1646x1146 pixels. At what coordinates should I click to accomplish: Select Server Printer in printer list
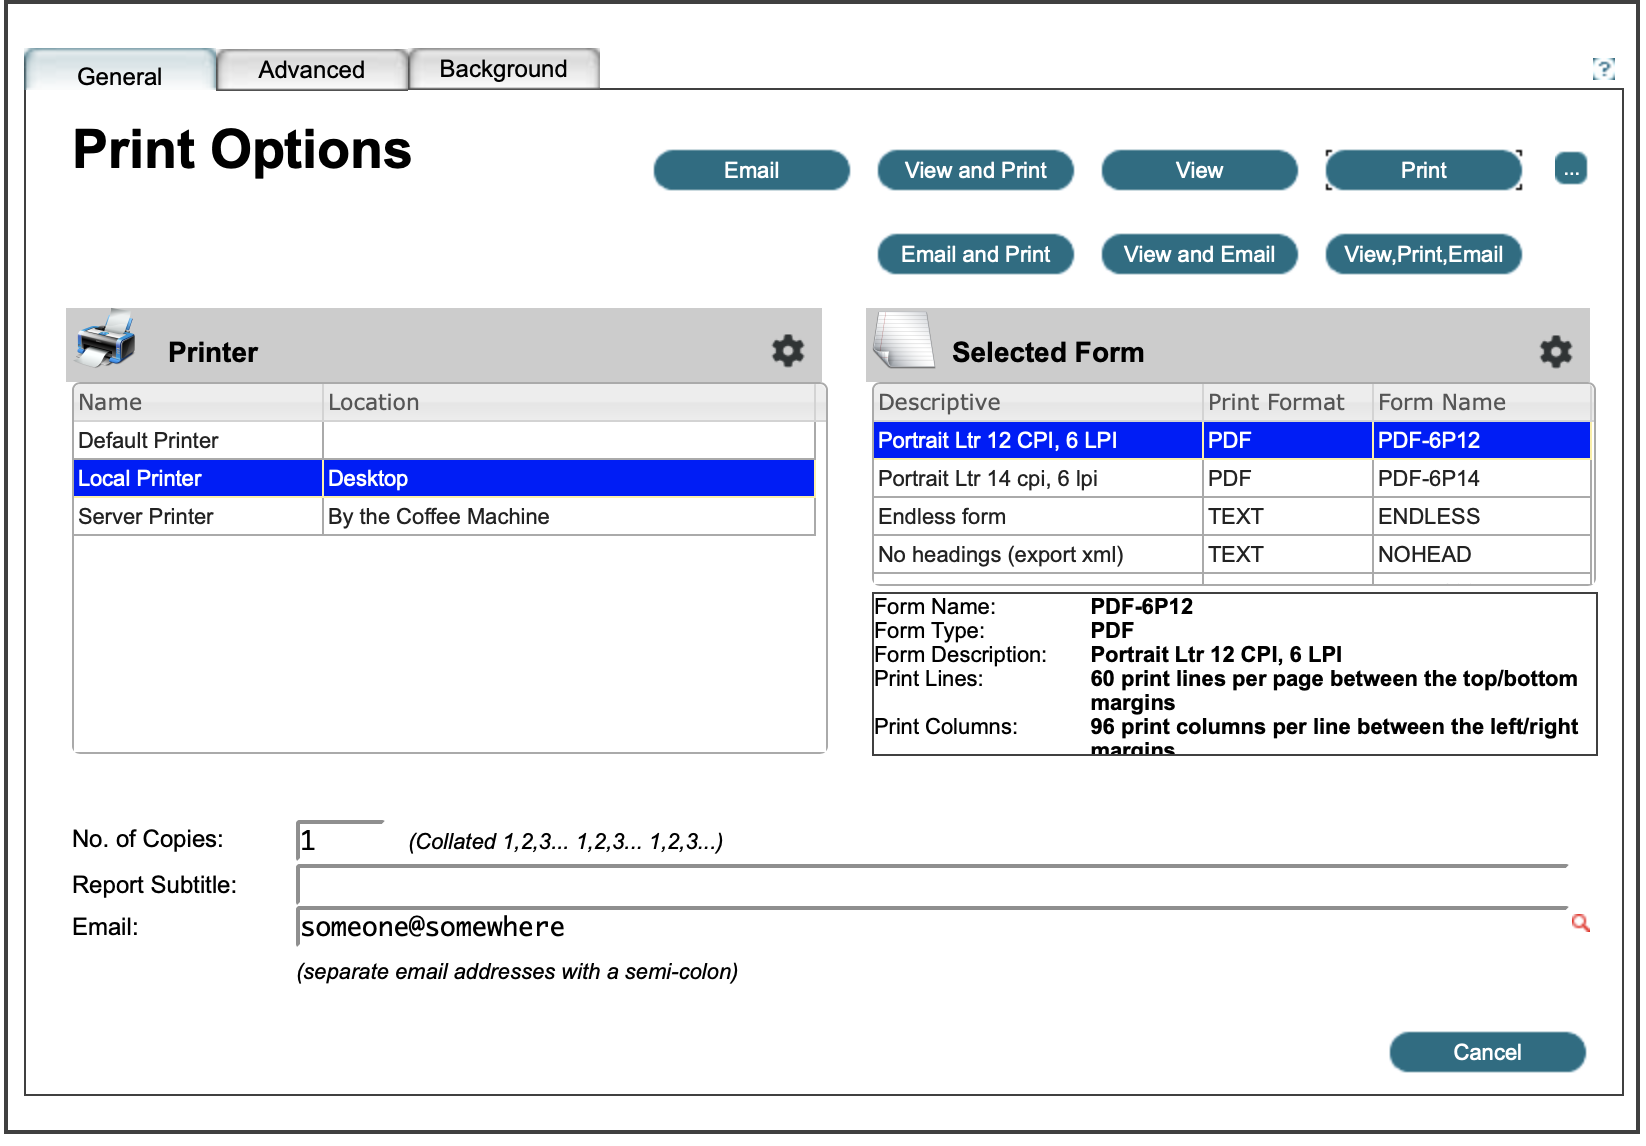(146, 517)
